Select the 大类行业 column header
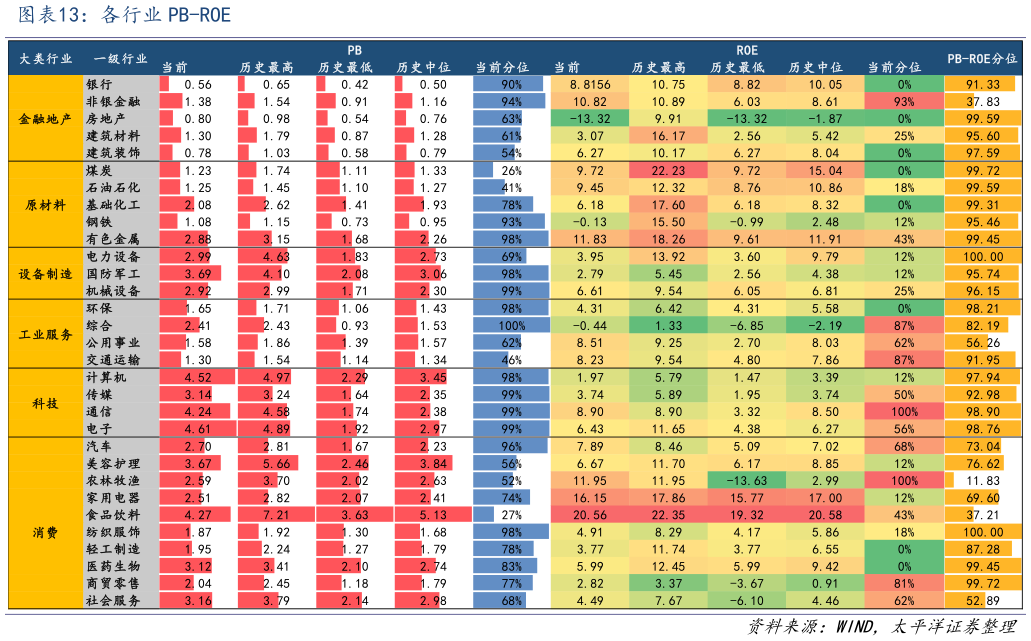Screen dimensions: 1031x641 (x=45, y=59)
